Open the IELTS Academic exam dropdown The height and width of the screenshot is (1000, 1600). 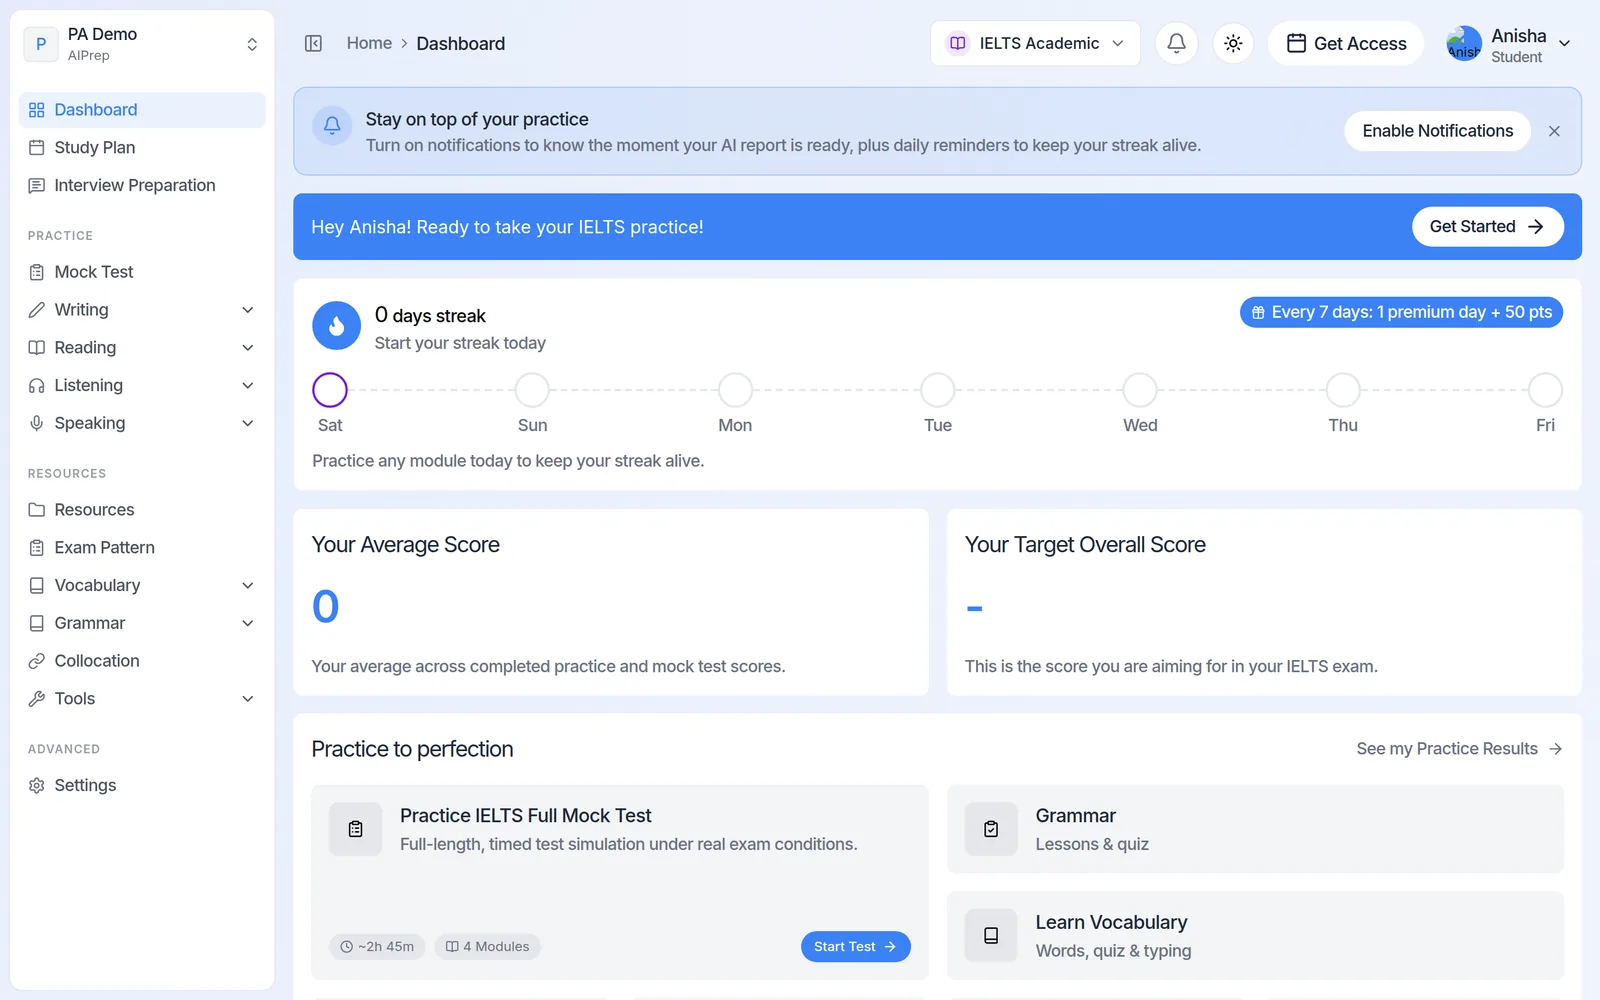[x=1035, y=43]
